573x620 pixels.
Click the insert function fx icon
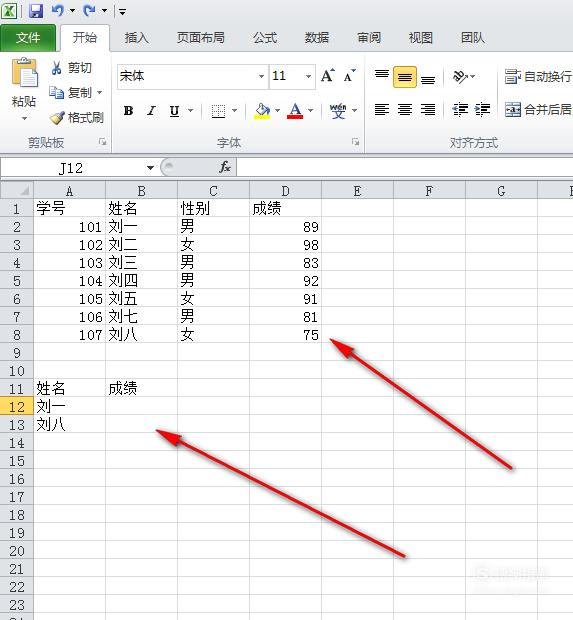pos(225,167)
